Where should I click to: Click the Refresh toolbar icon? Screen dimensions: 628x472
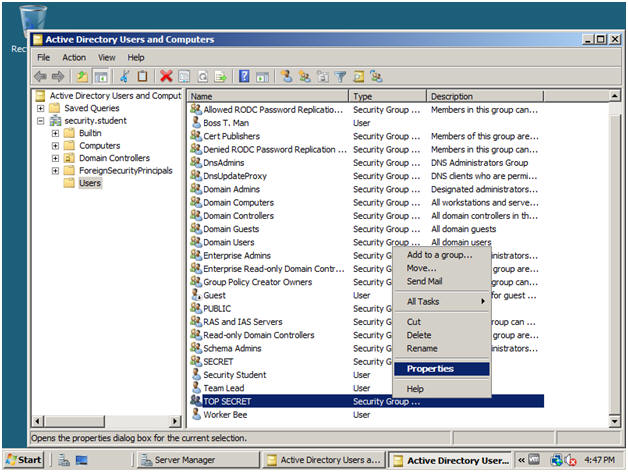[x=203, y=76]
